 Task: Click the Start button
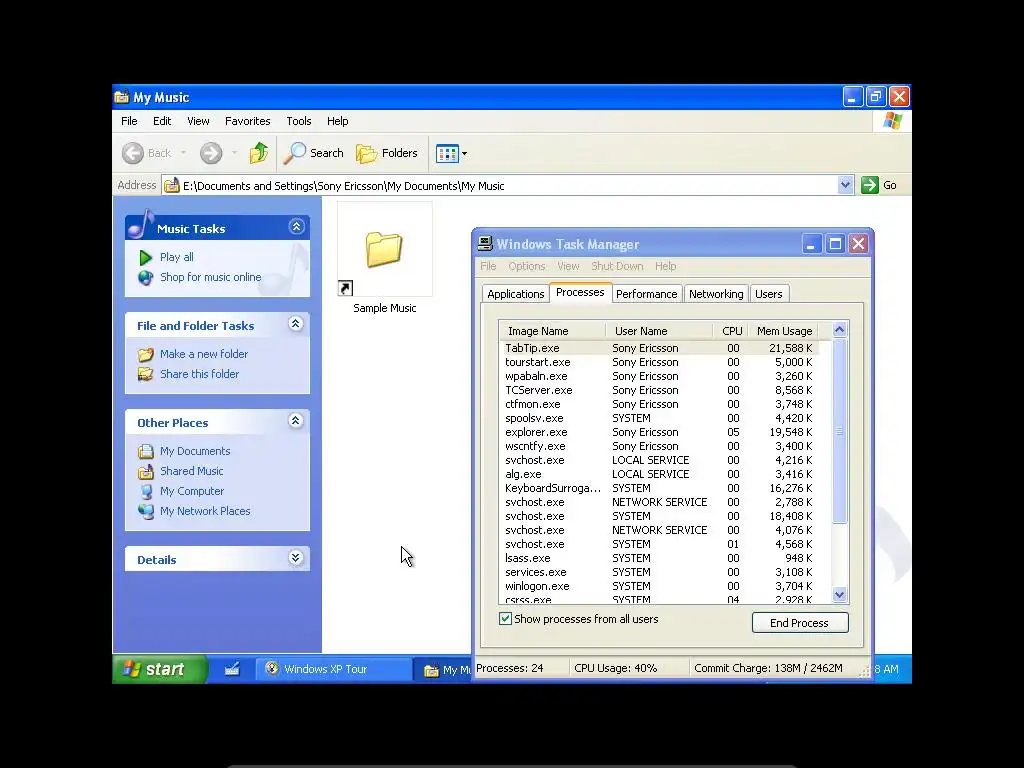tap(160, 669)
